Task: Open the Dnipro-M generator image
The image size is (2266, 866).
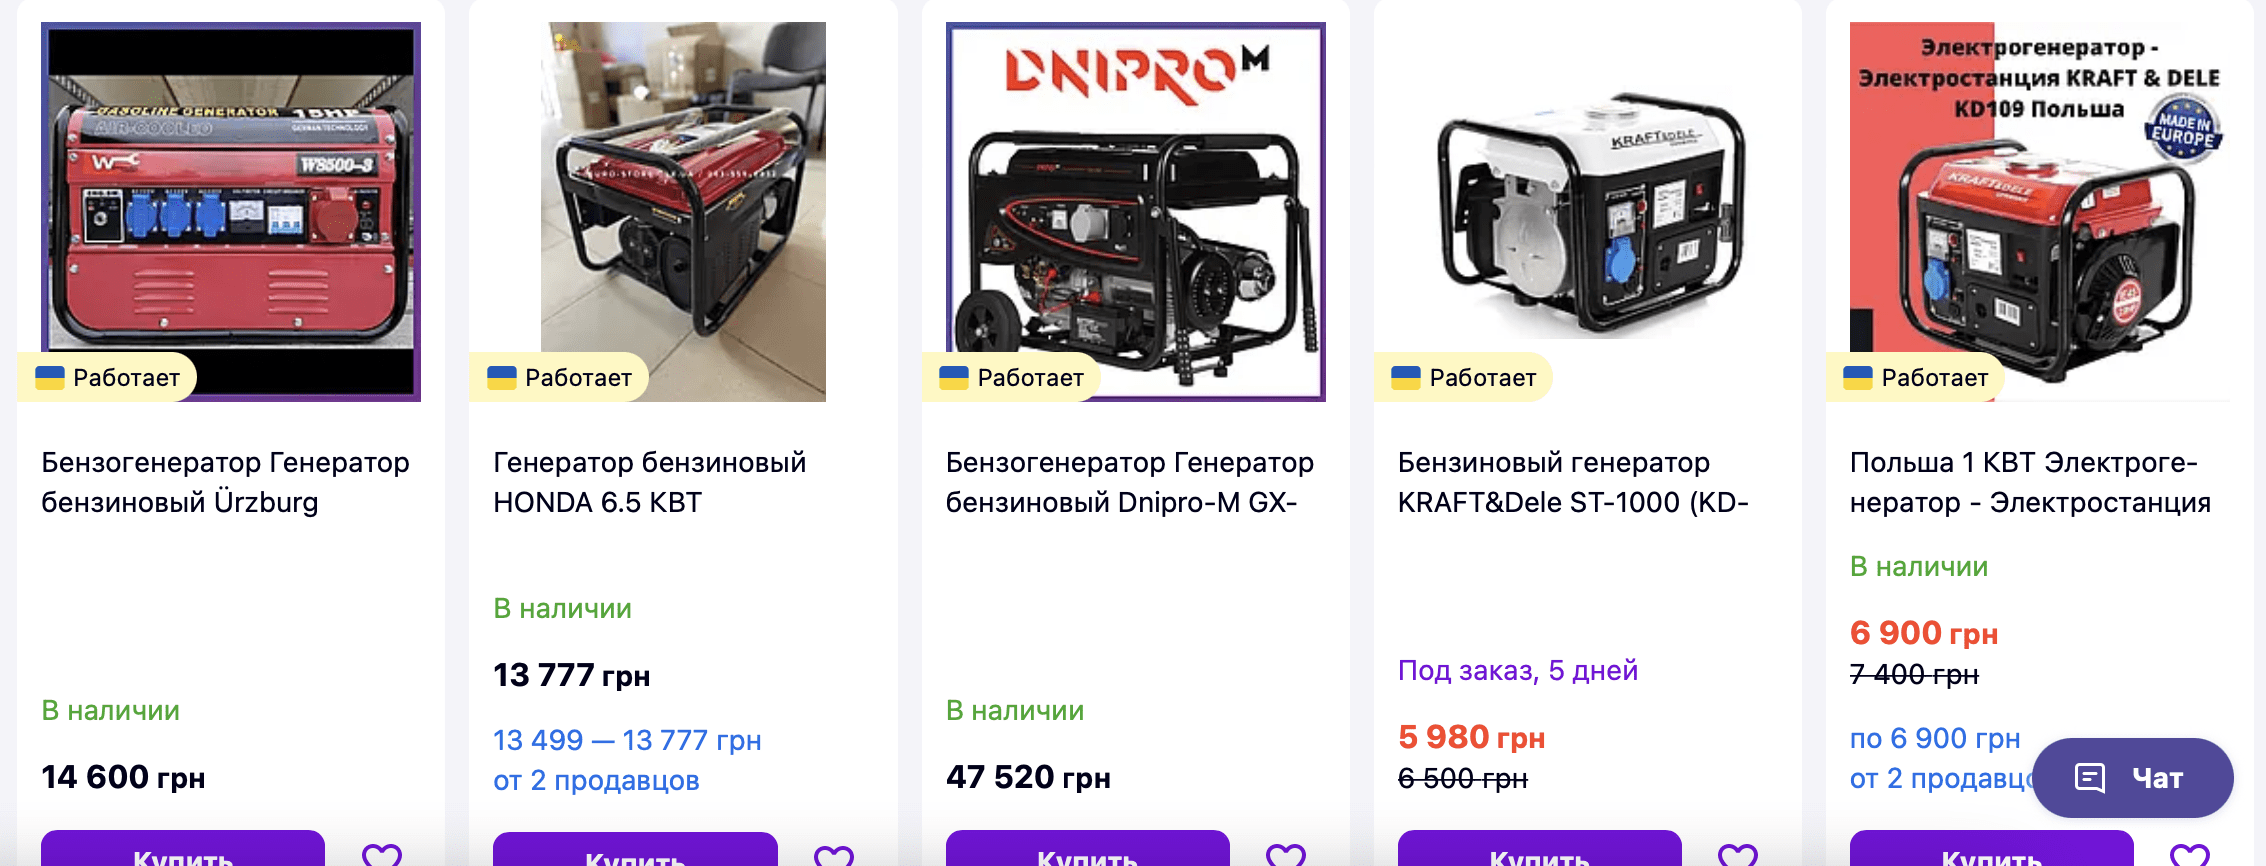Action: [1135, 212]
